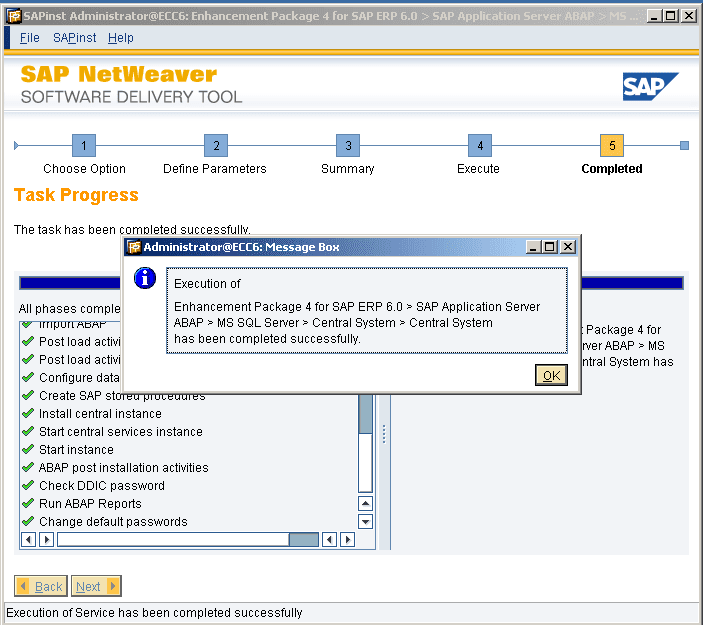Open the SAPinst menu
Image resolution: width=703 pixels, height=625 pixels.
74,38
